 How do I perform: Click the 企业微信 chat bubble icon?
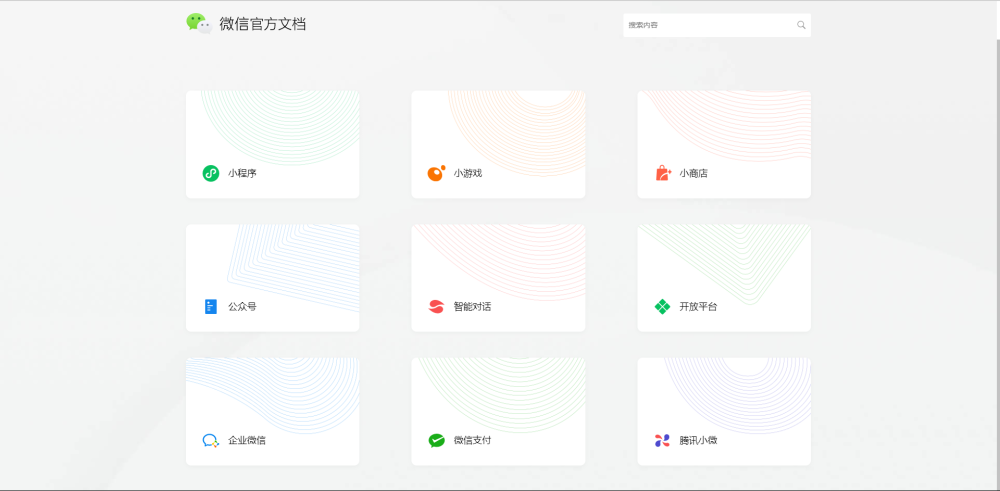(210, 441)
